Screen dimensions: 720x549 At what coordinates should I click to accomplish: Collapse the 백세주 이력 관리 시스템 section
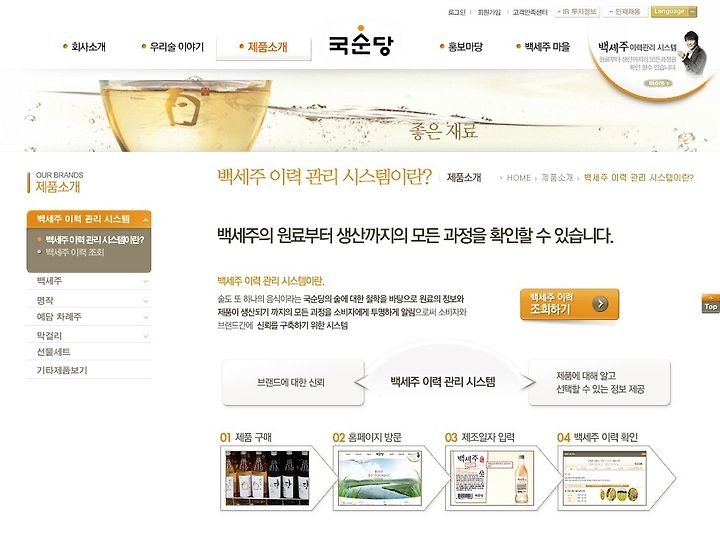click(x=145, y=220)
